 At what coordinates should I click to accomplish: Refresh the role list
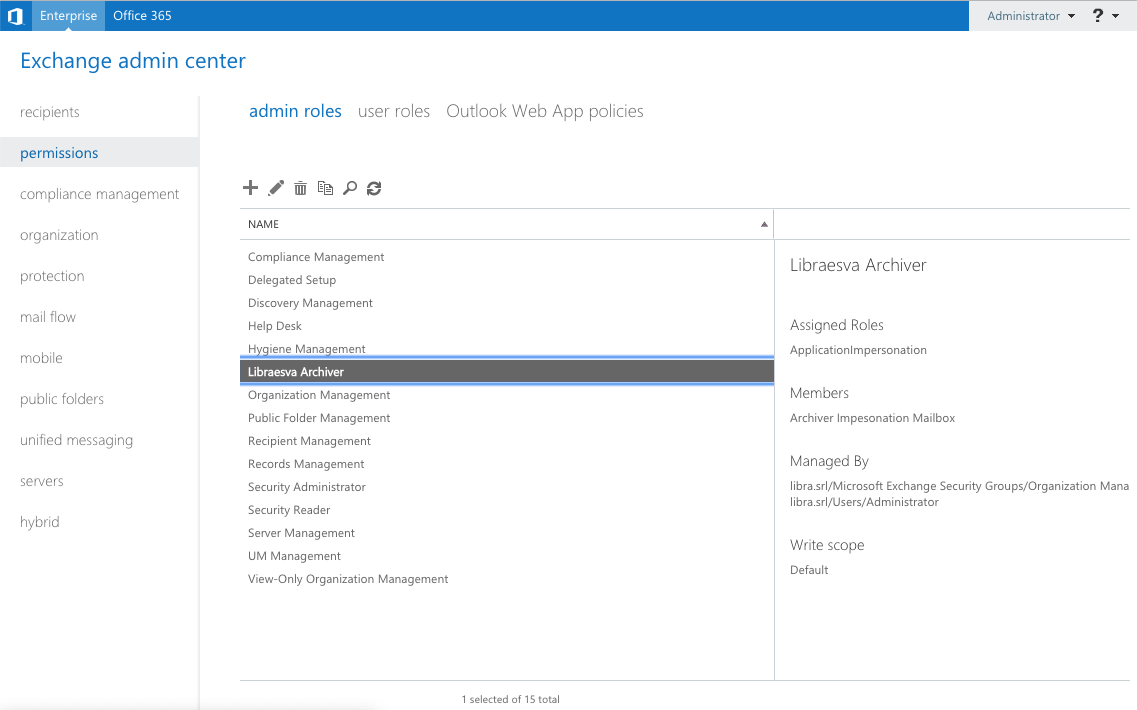pos(374,189)
